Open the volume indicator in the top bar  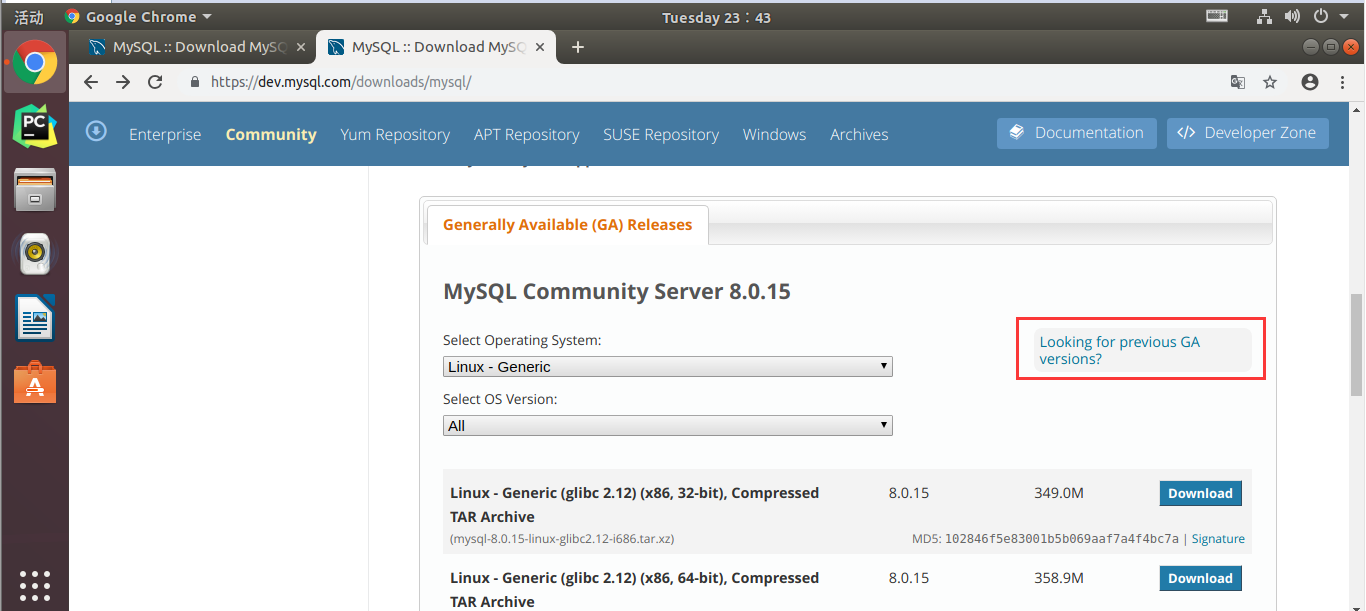pos(1292,16)
